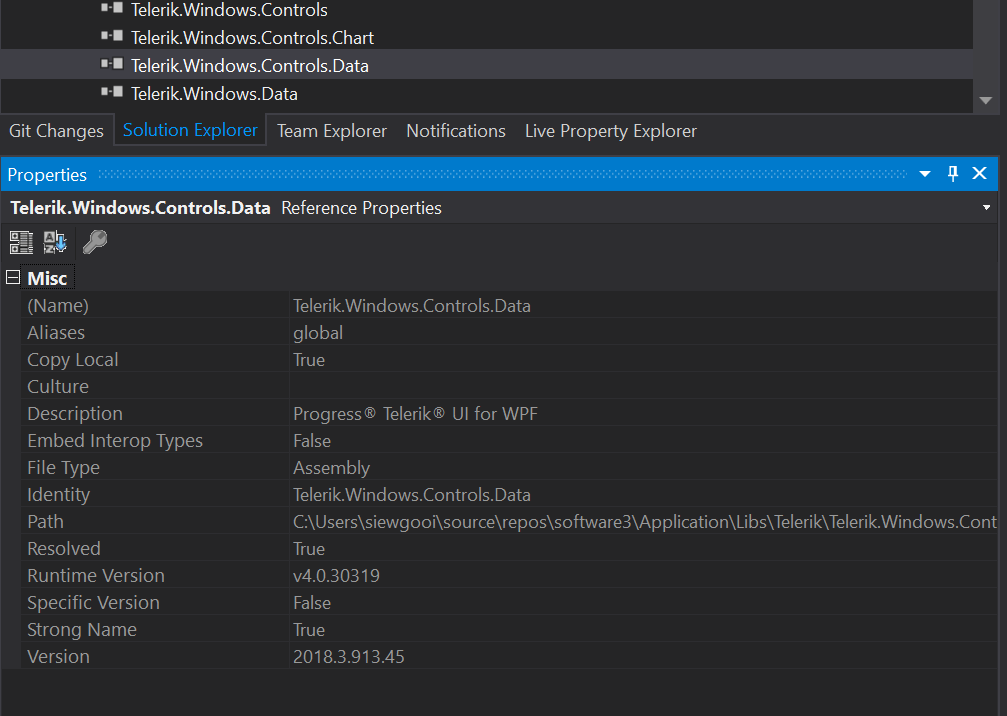
Task: Select the Copy Local True value
Action: [309, 360]
